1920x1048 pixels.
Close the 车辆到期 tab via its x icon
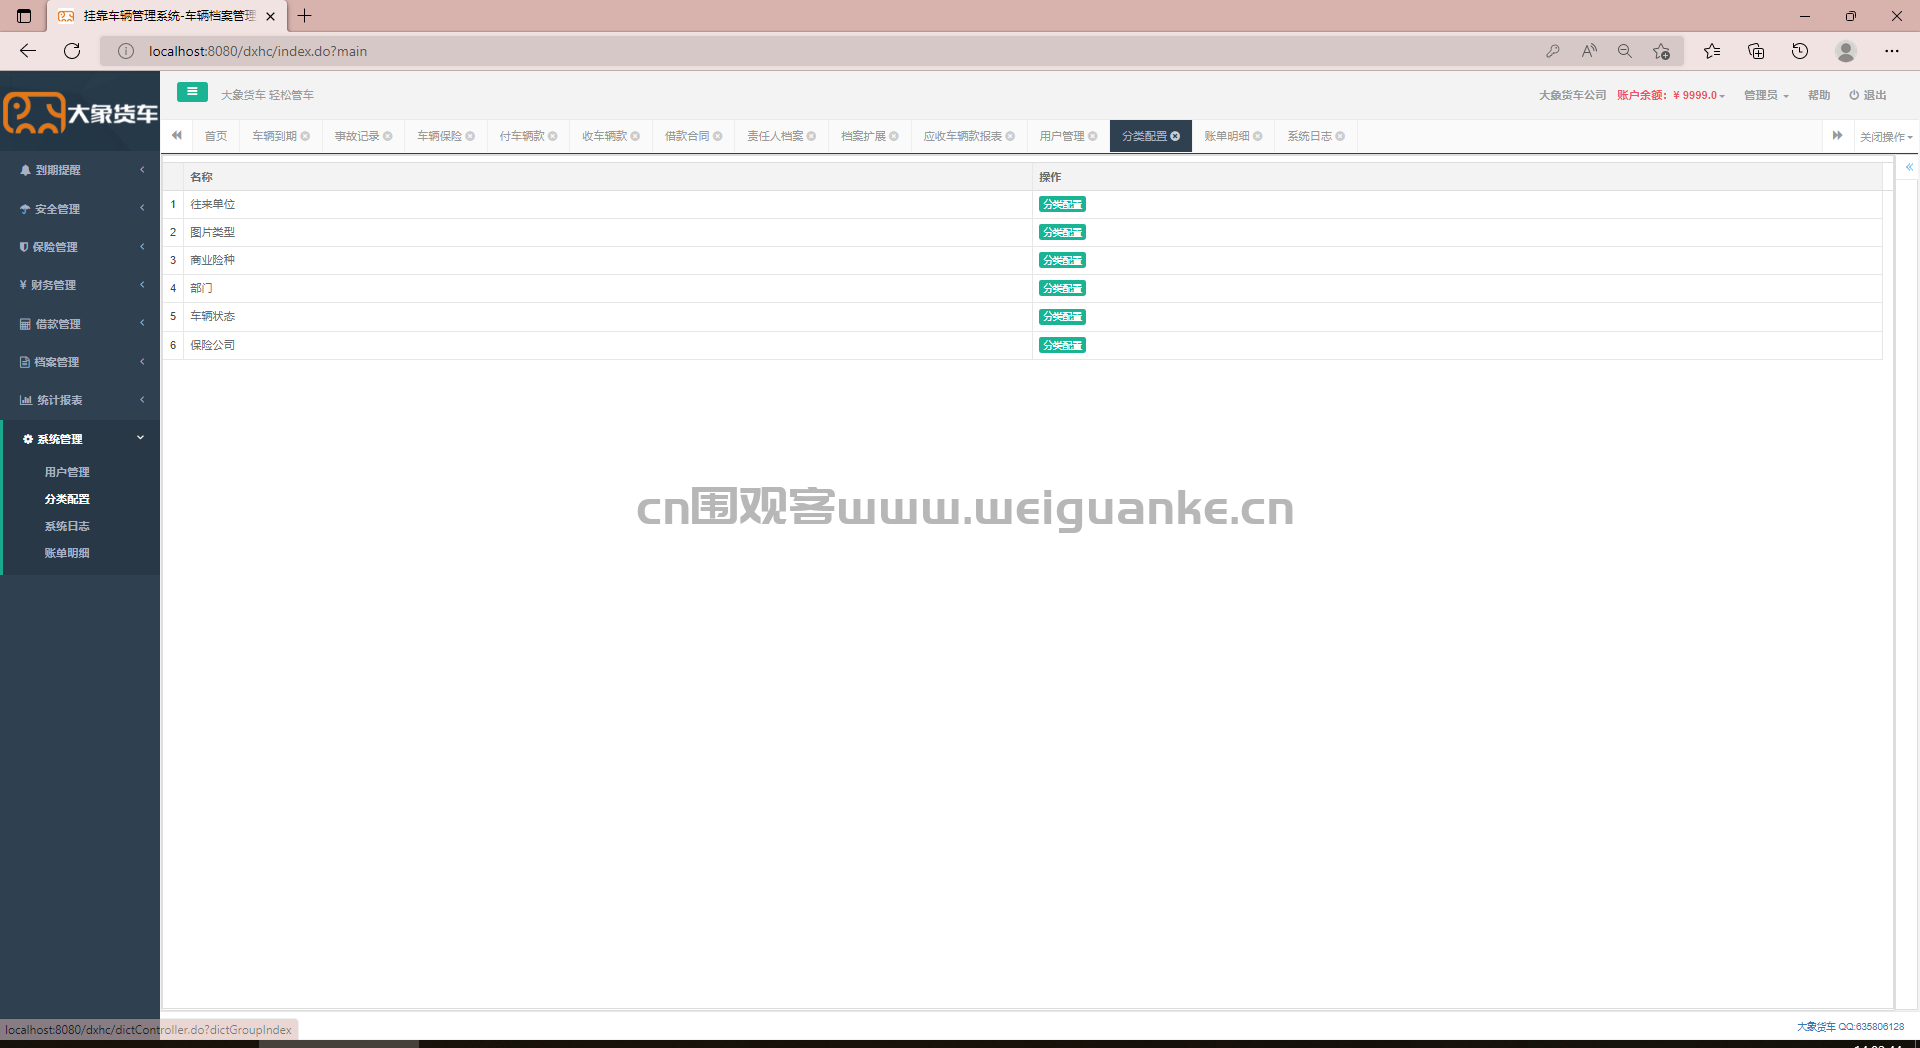[x=305, y=136]
